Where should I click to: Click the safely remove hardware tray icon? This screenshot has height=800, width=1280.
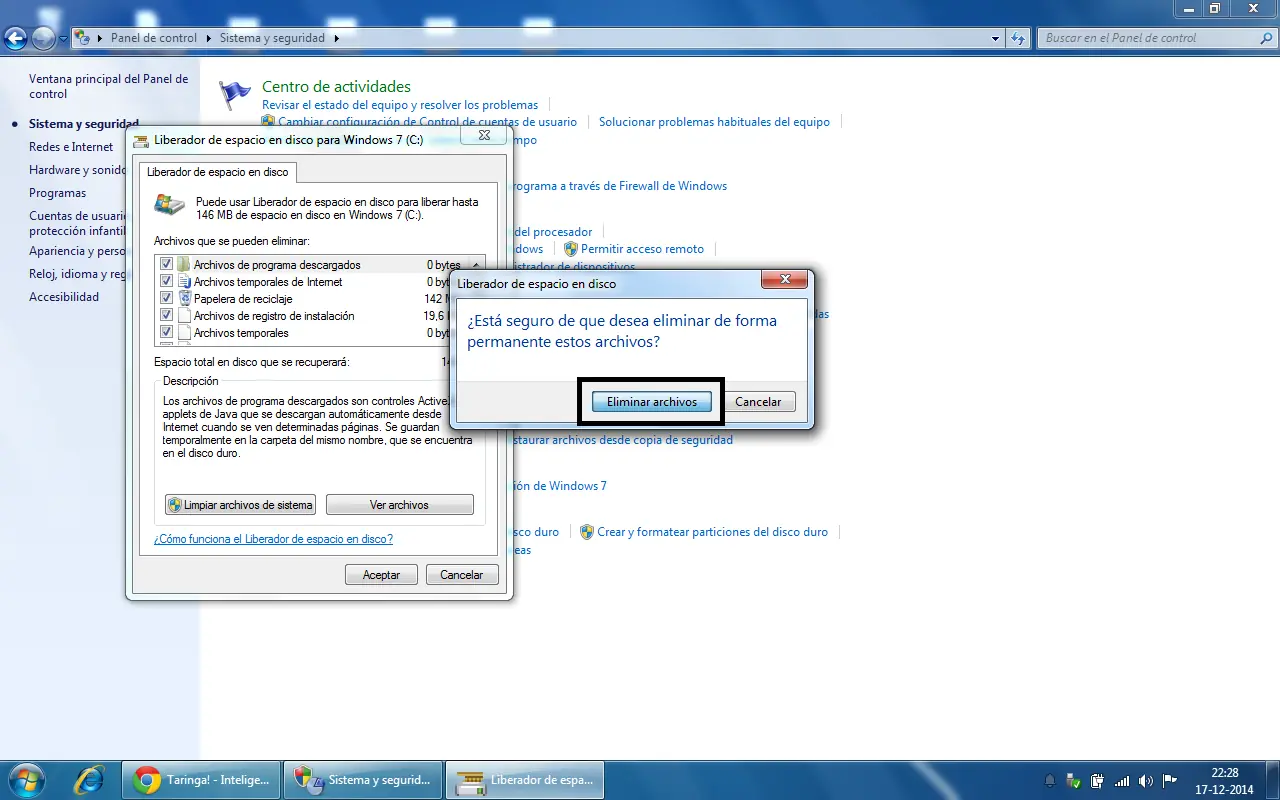[x=1073, y=781]
